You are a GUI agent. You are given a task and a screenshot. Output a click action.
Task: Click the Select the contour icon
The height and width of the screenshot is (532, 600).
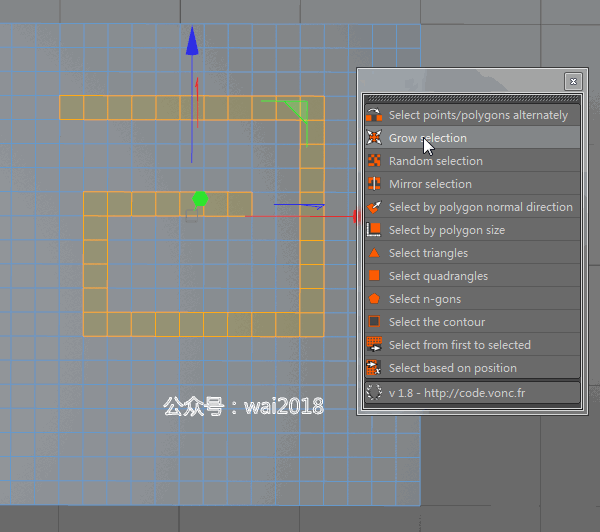(374, 321)
